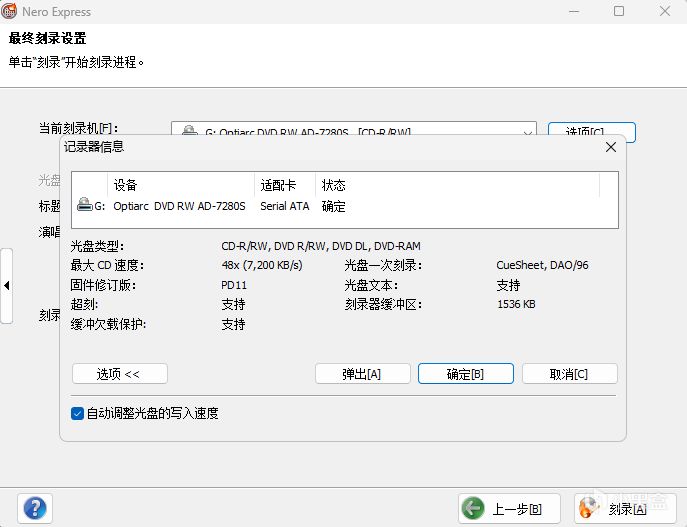The width and height of the screenshot is (687, 527).
Task: Click firmware value PD11
Action: 234,285
